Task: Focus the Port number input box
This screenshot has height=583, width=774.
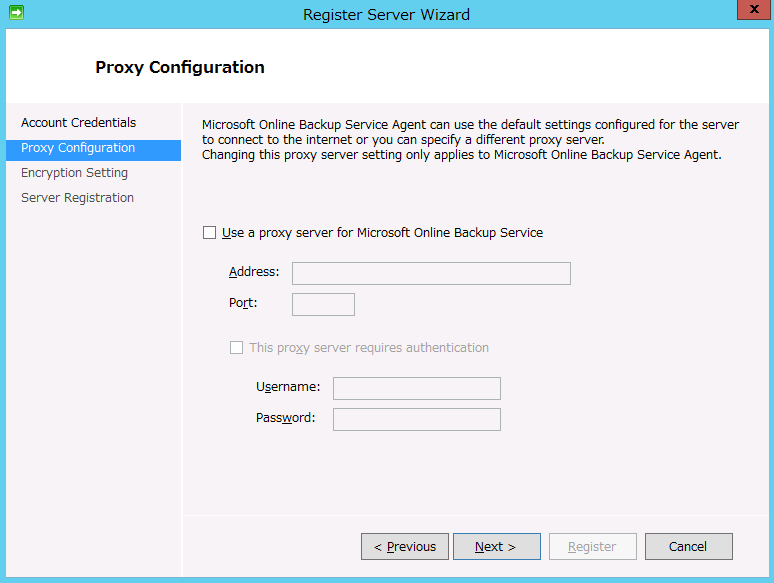Action: [323, 304]
